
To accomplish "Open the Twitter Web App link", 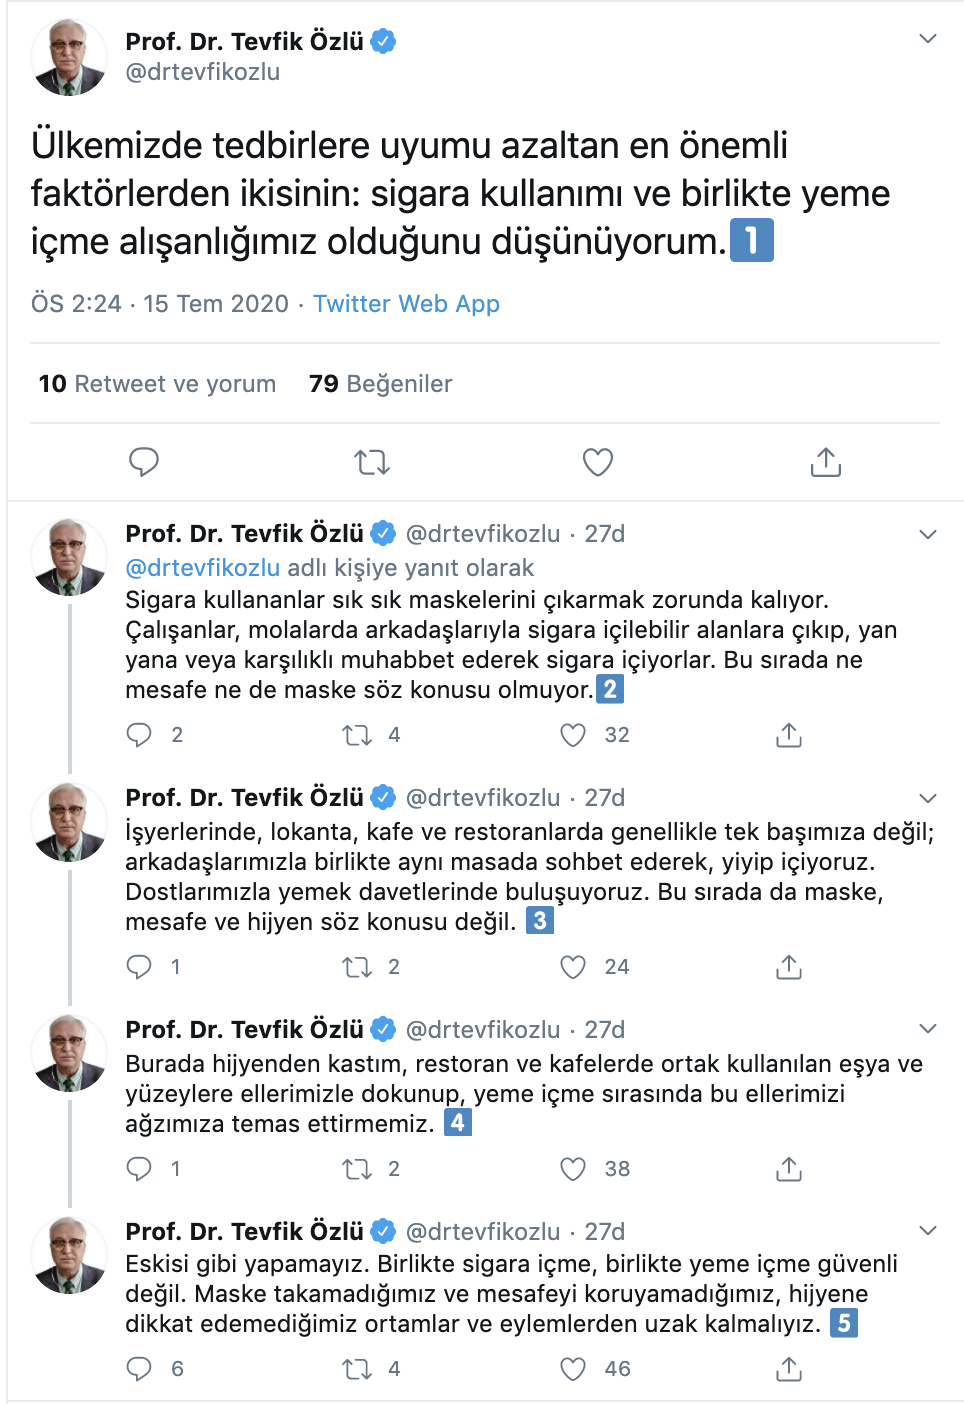I will click(x=406, y=304).
